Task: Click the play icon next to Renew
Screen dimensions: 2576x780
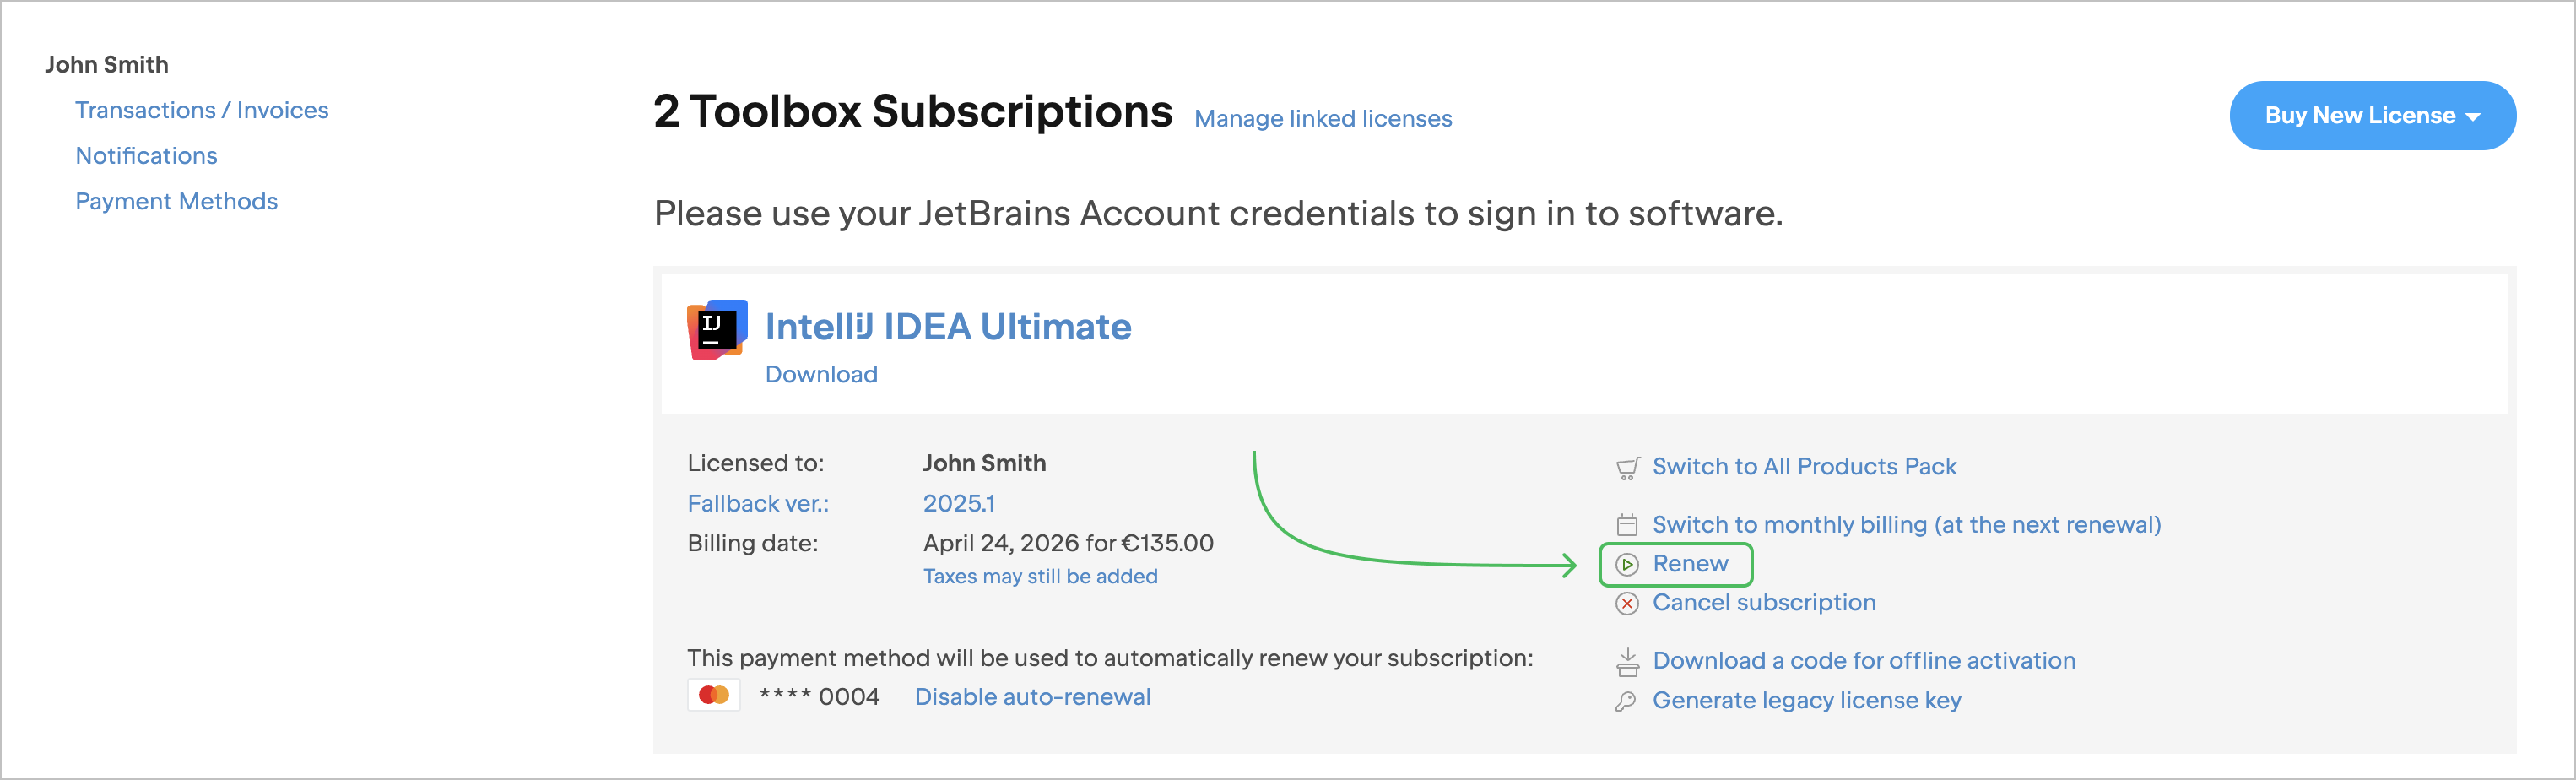Action: (1627, 565)
